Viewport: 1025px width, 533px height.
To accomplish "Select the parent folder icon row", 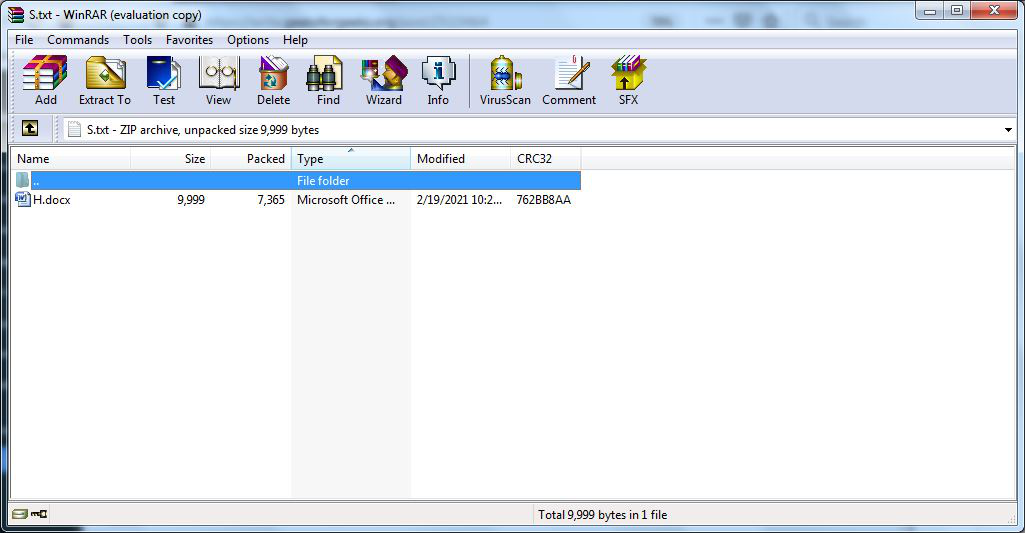I will [297, 181].
